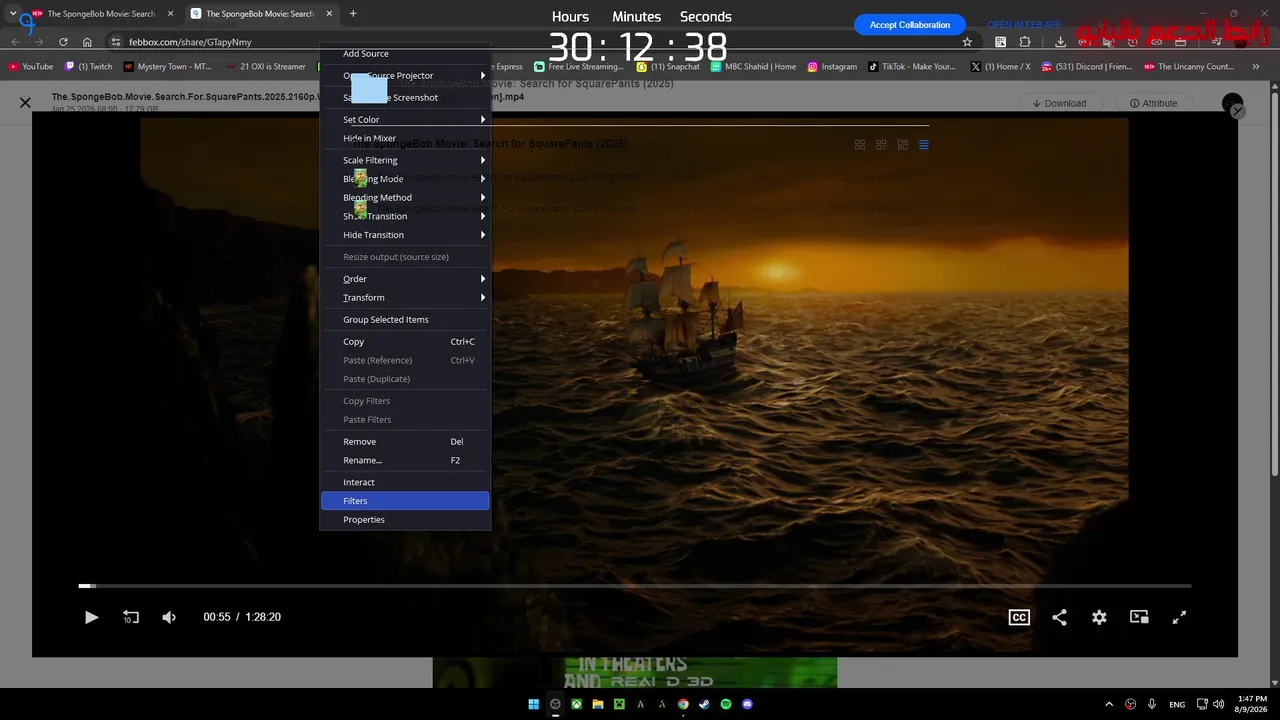Follow the OPEN IN FEB APP link
Viewport: 1280px width, 720px height.
click(1024, 25)
